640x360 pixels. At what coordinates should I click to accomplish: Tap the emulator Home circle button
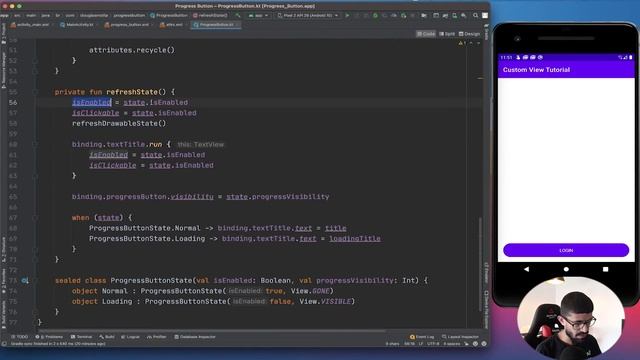(x=566, y=269)
